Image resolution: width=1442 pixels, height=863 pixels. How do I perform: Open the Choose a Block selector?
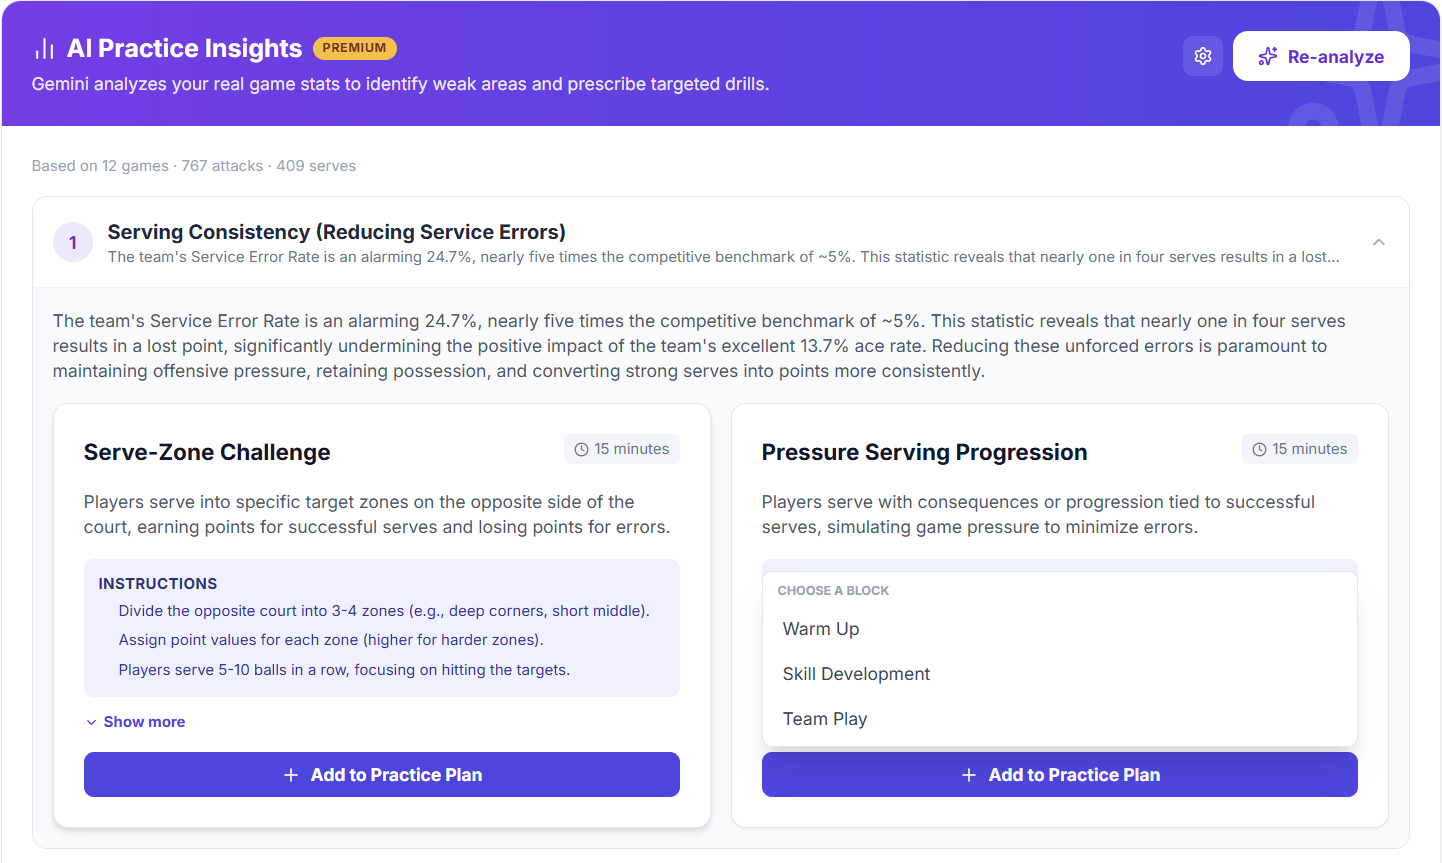coord(833,590)
